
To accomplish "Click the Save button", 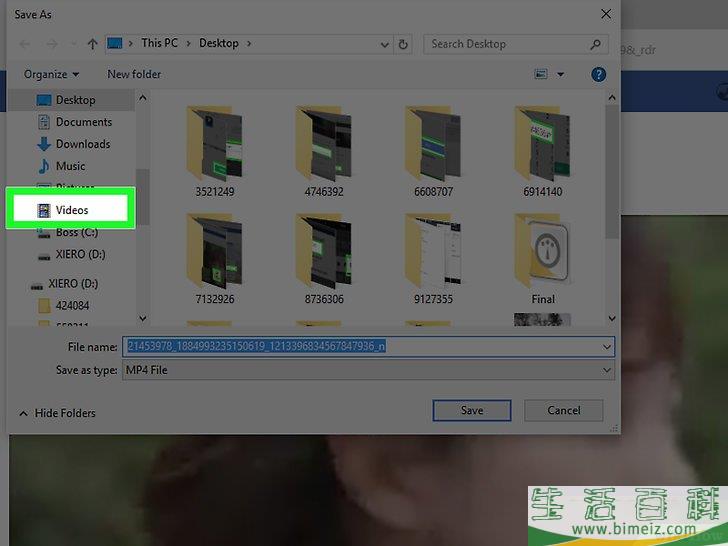I will coord(472,410).
